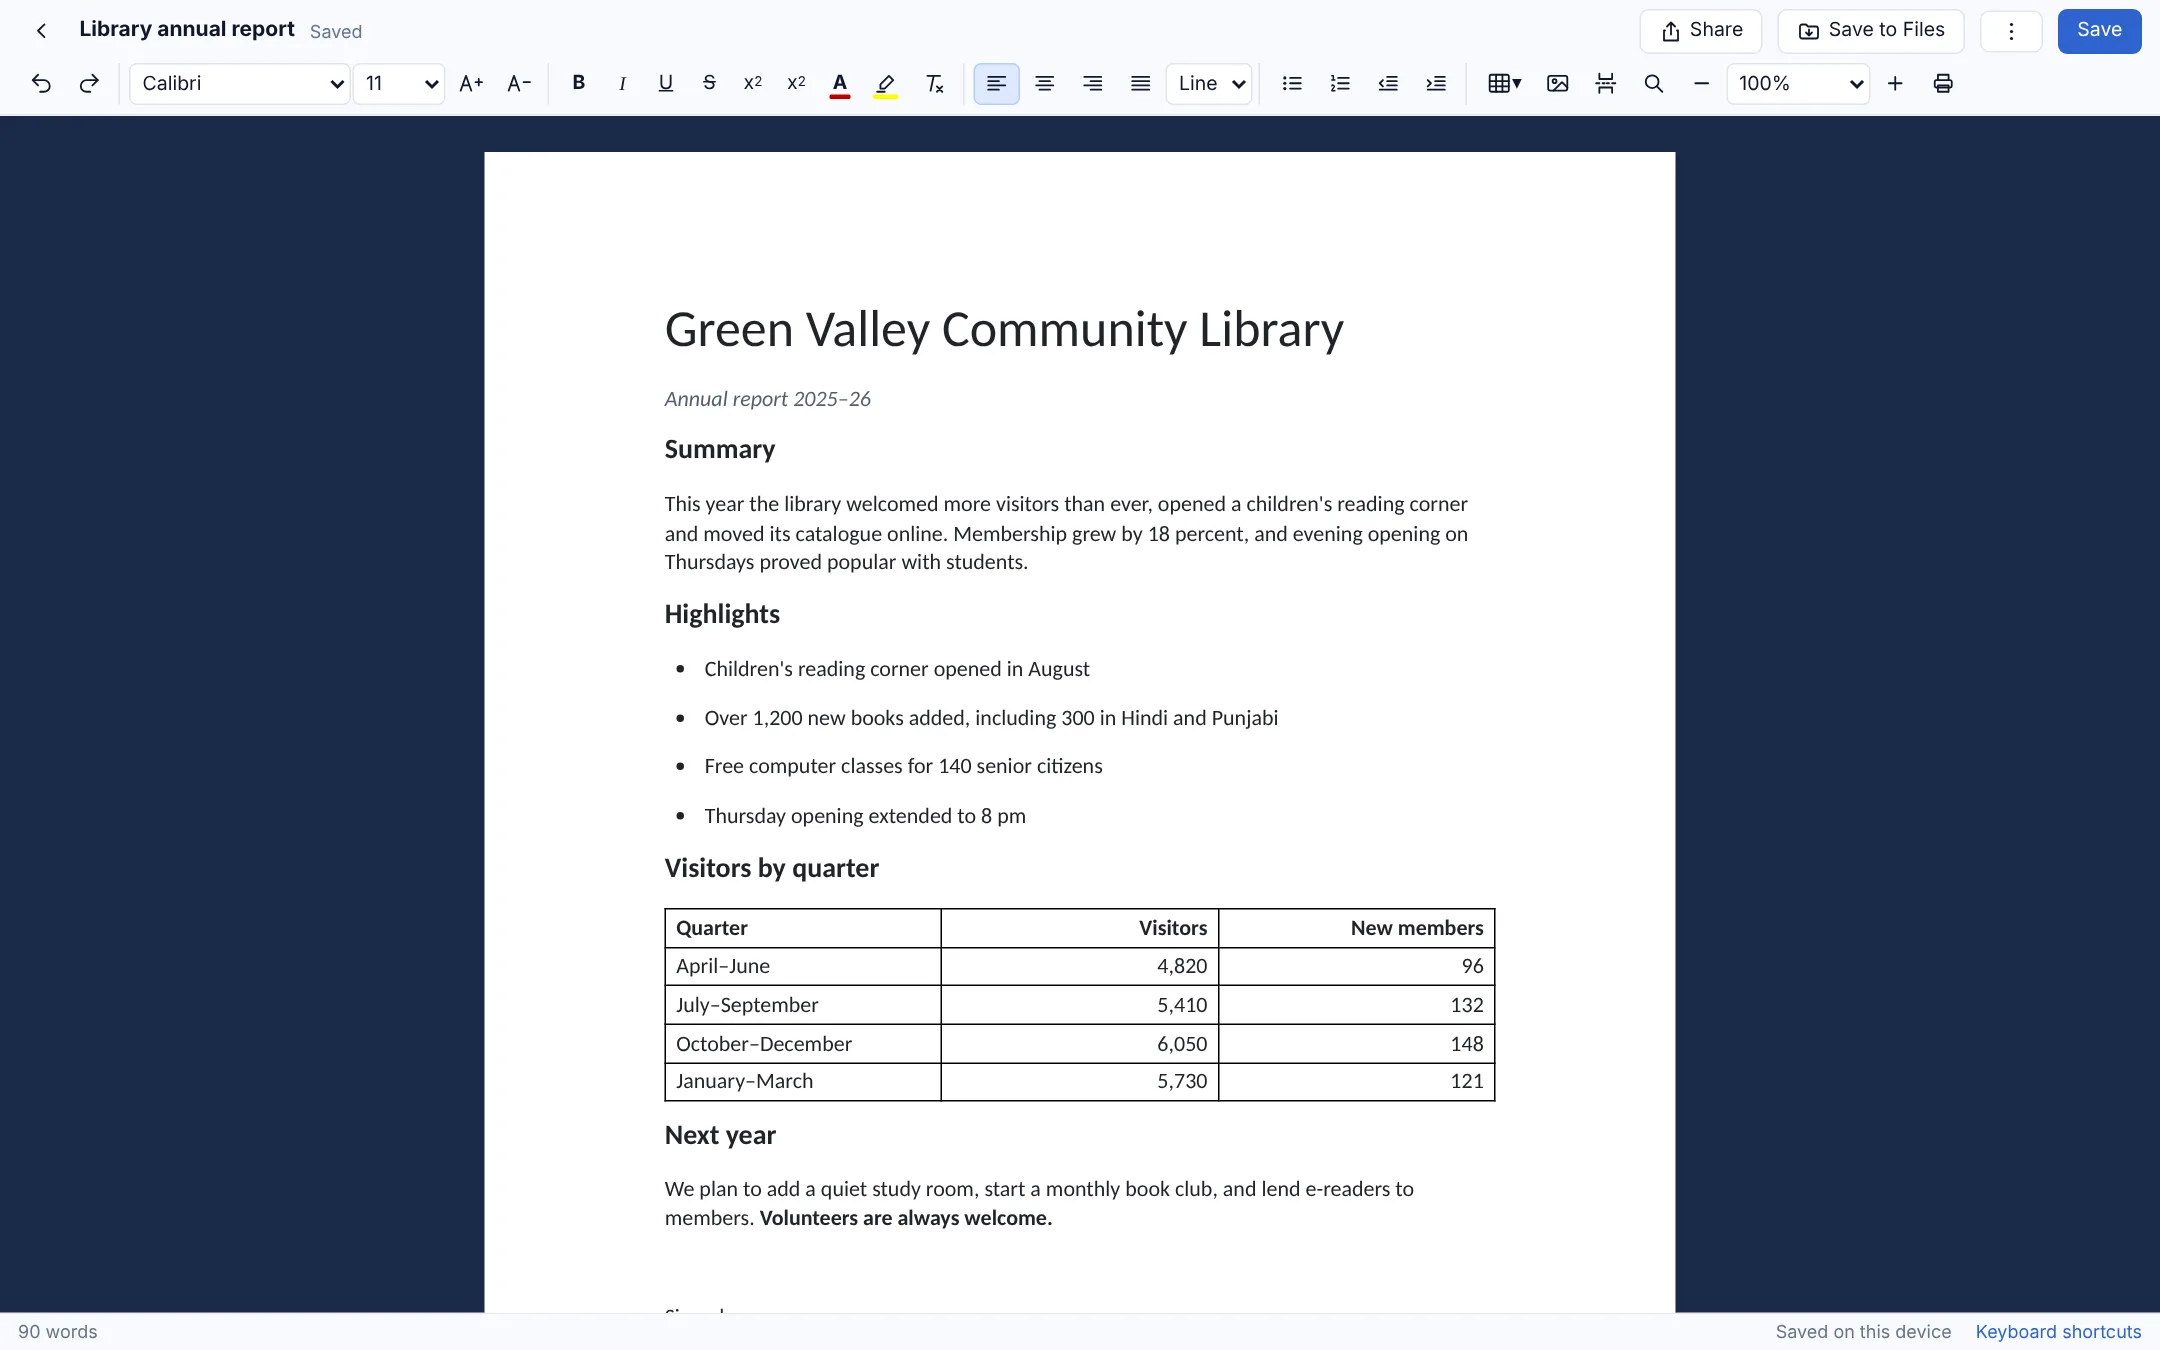Click the redo arrow icon

pyautogui.click(x=89, y=84)
